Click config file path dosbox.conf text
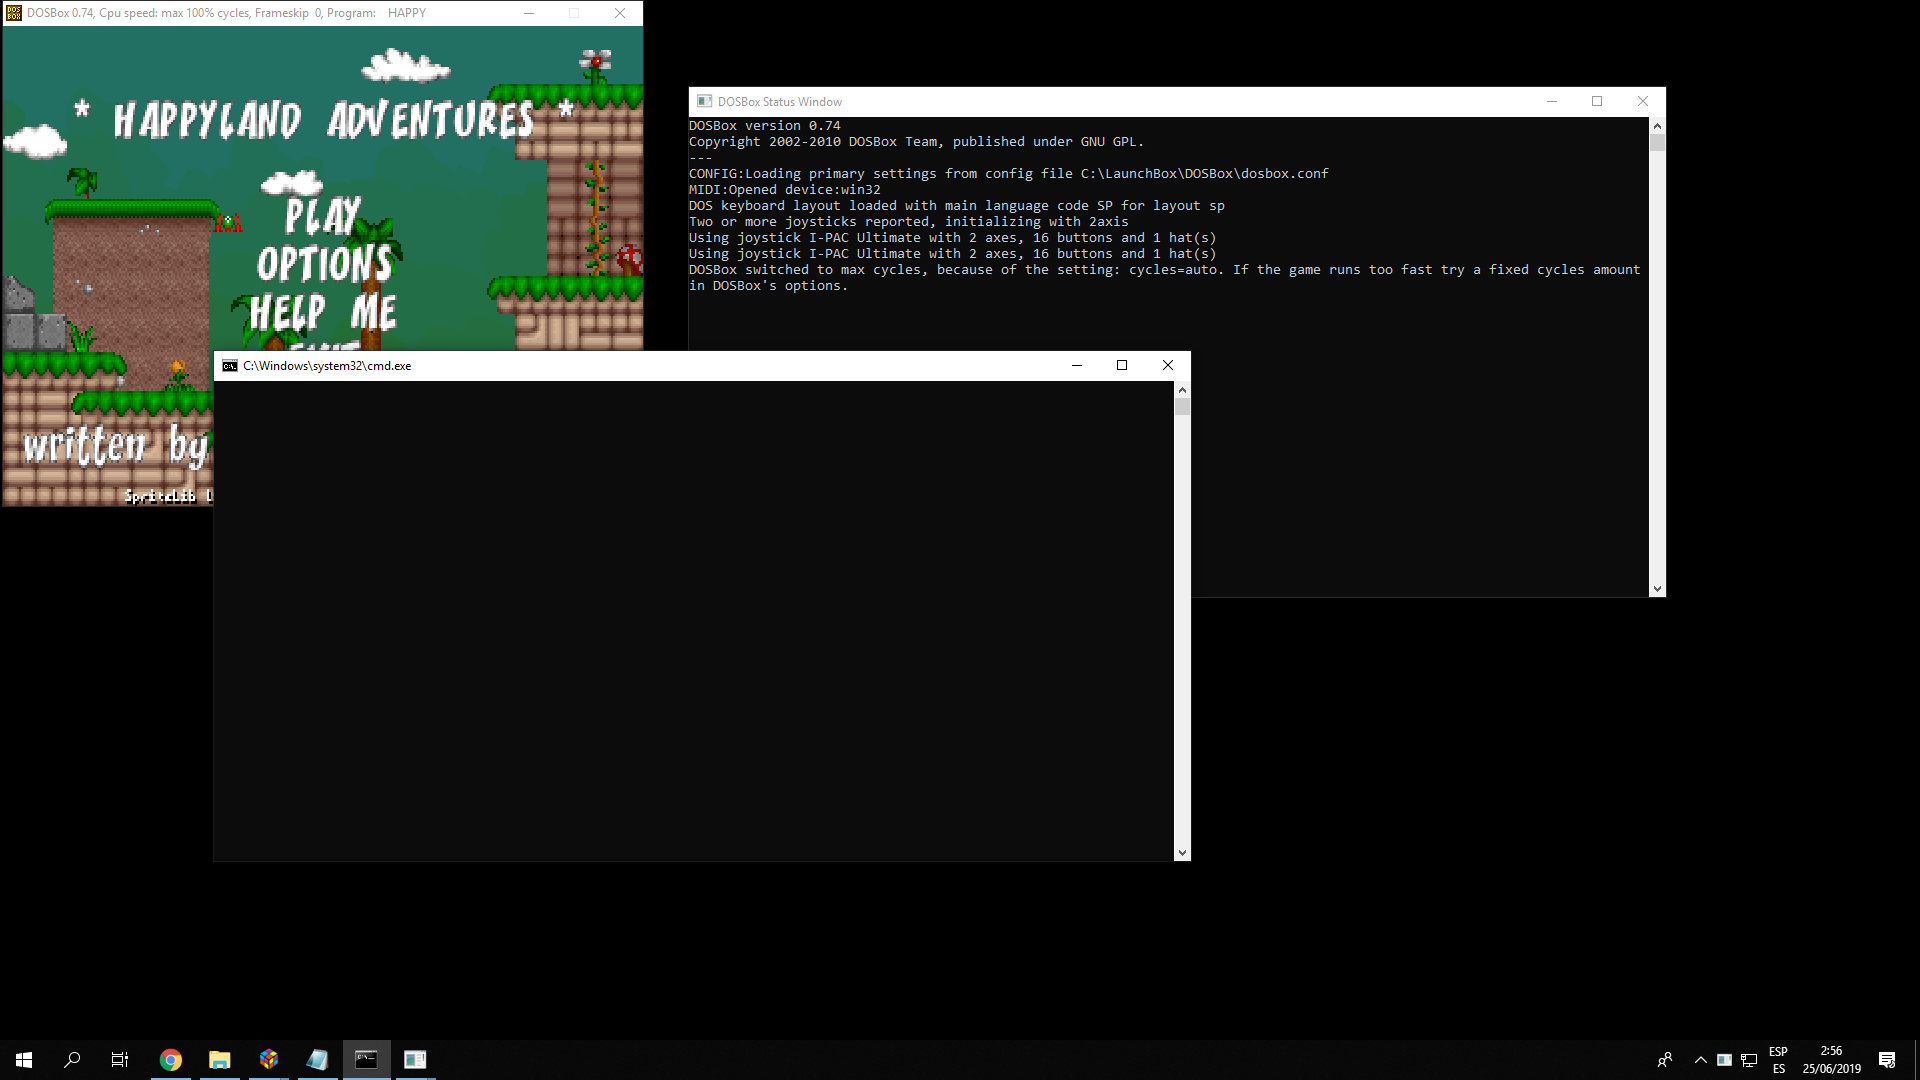Viewport: 1920px width, 1080px height. pos(1205,174)
